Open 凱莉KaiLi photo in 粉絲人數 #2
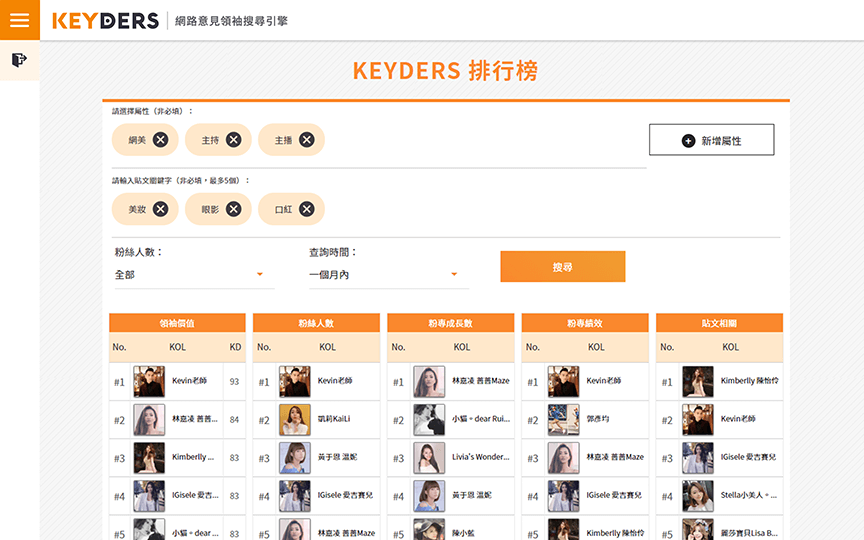864x540 pixels. tap(295, 420)
